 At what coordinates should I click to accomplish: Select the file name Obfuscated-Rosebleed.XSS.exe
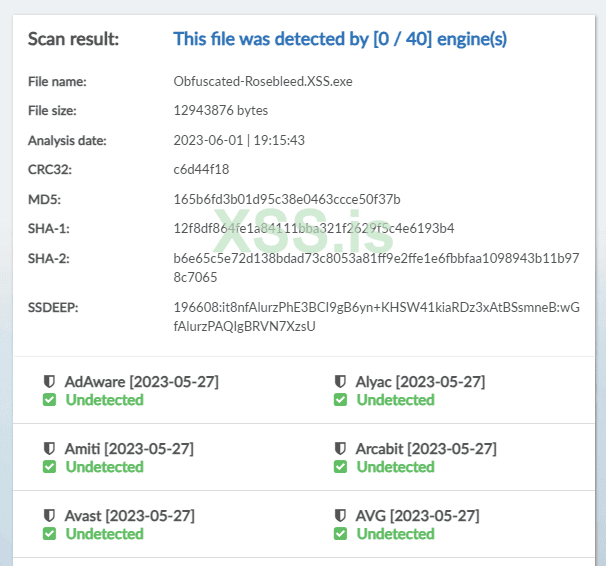(263, 81)
